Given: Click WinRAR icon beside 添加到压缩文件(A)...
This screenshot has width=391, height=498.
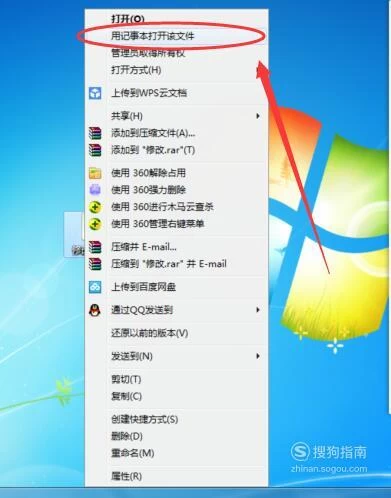Looking at the screenshot, I should click(x=95, y=133).
